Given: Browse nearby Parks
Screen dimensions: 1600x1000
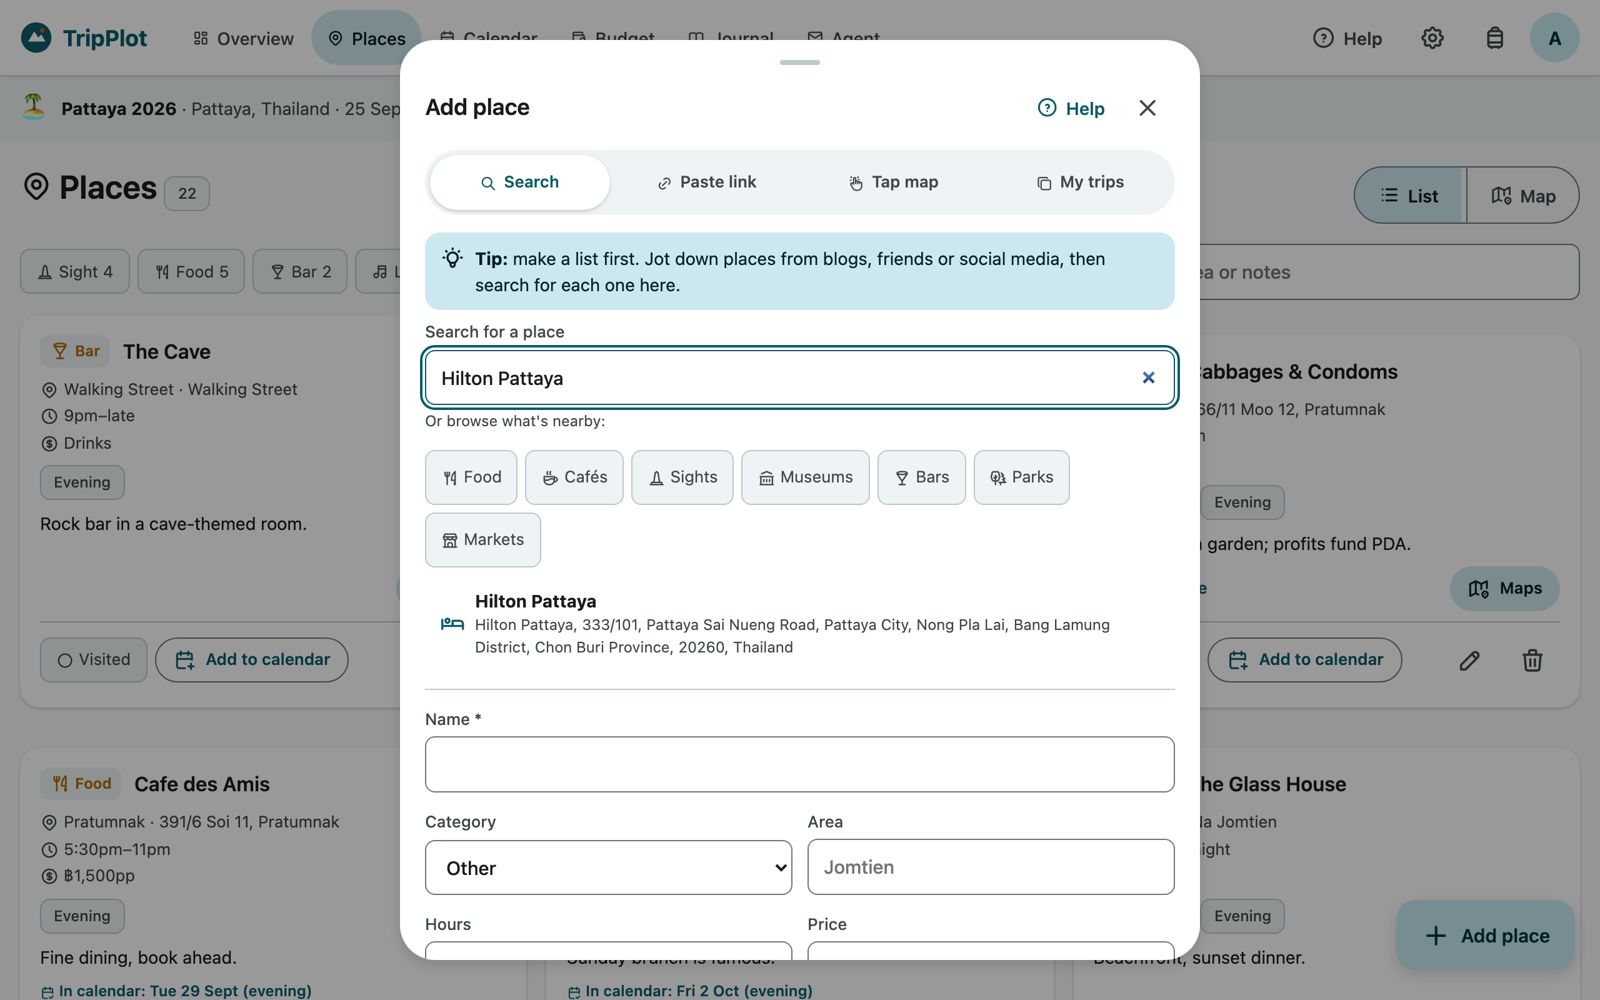Looking at the screenshot, I should pos(1021,477).
